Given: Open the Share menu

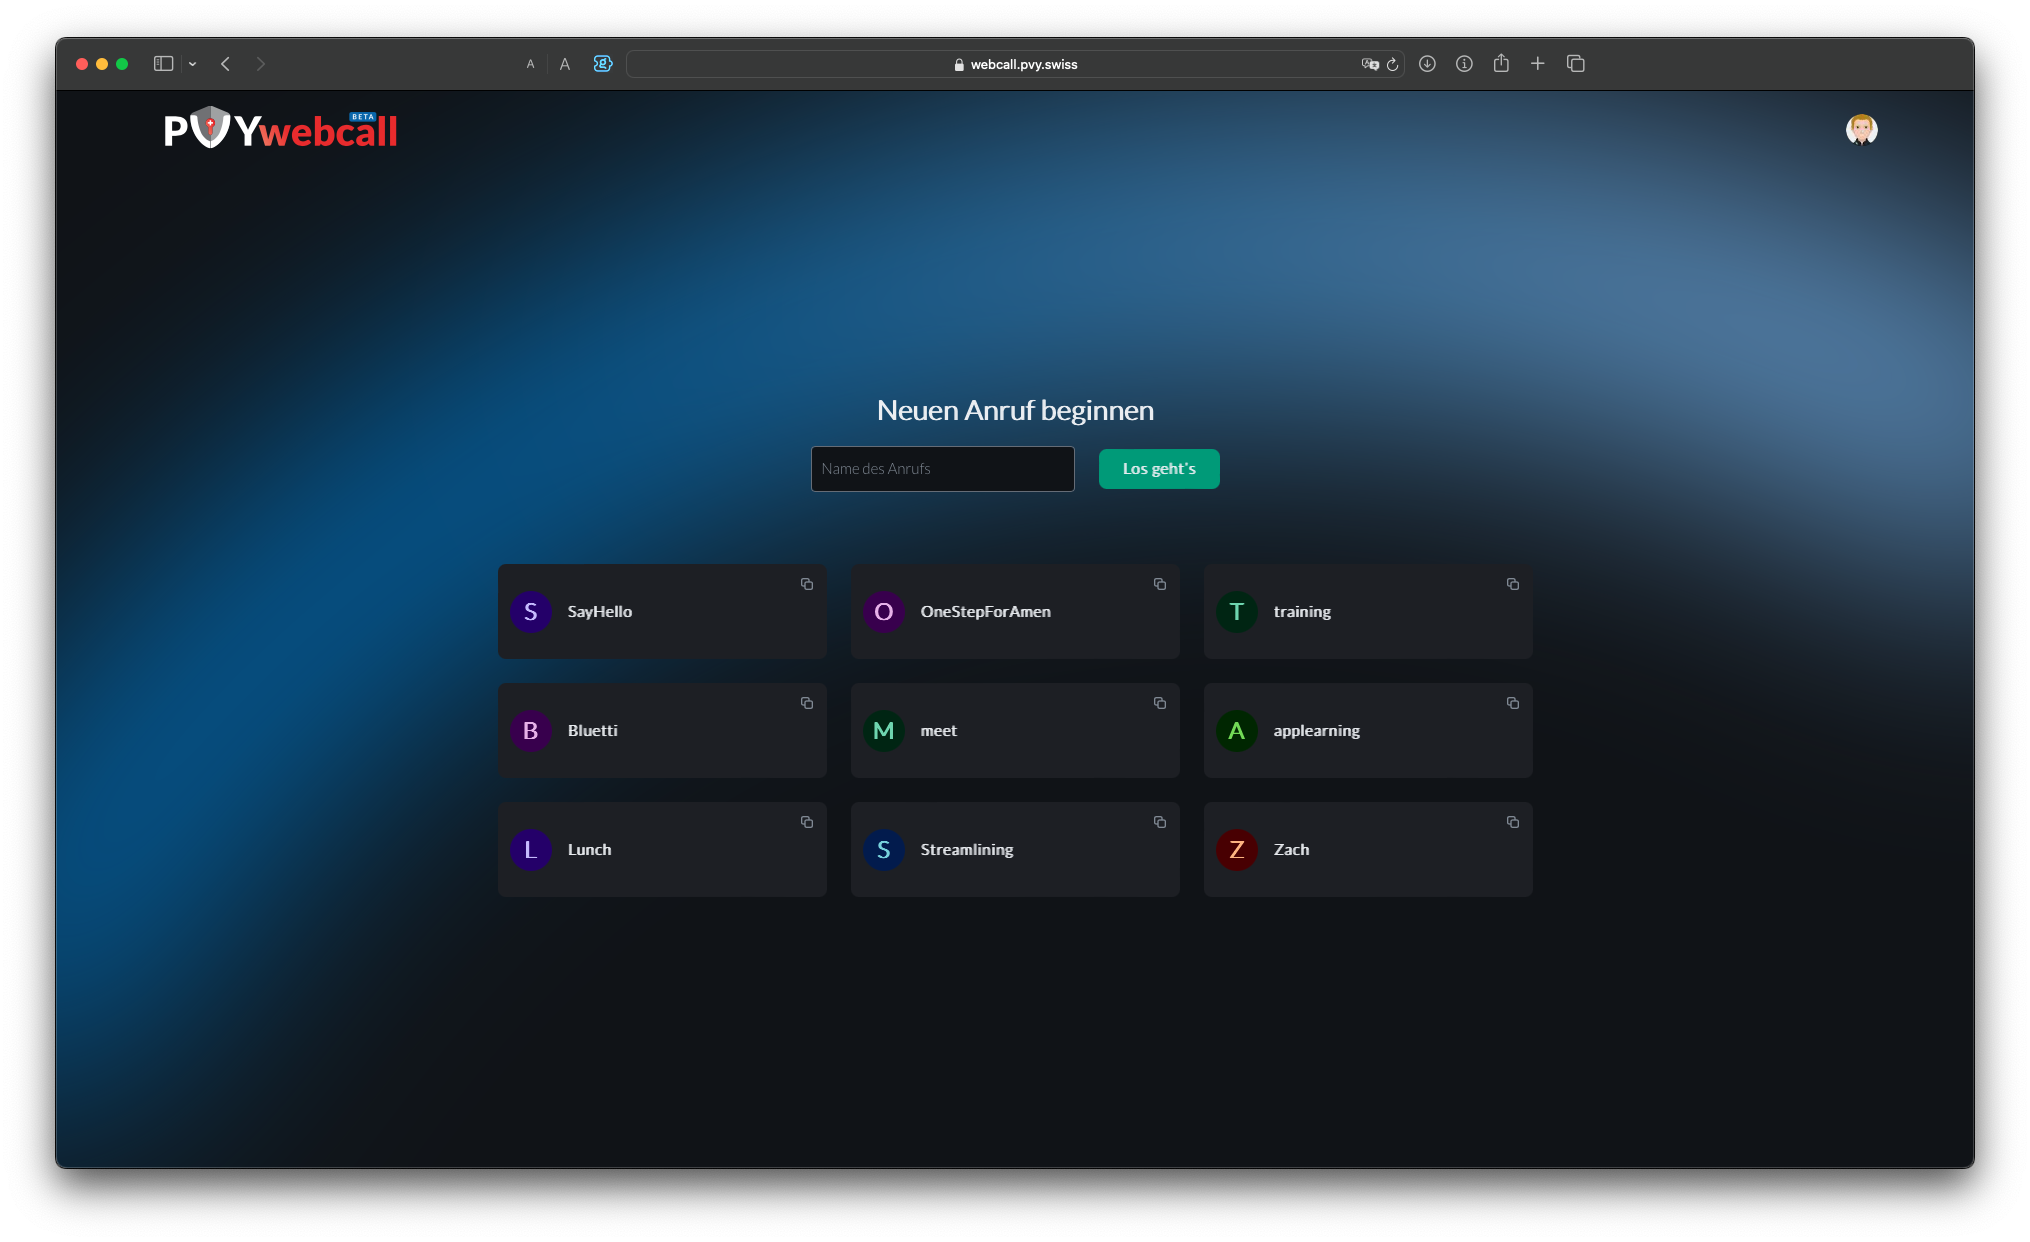Looking at the screenshot, I should pos(1501,63).
